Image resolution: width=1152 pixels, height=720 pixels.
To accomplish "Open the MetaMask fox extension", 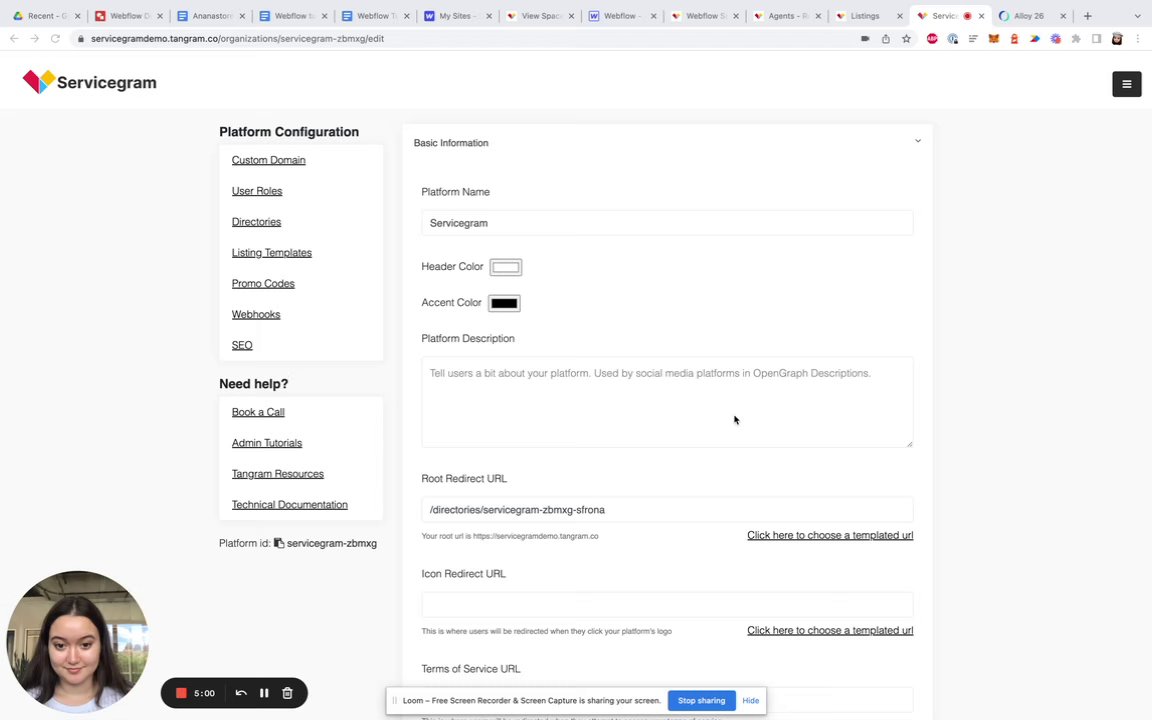I will (994, 39).
